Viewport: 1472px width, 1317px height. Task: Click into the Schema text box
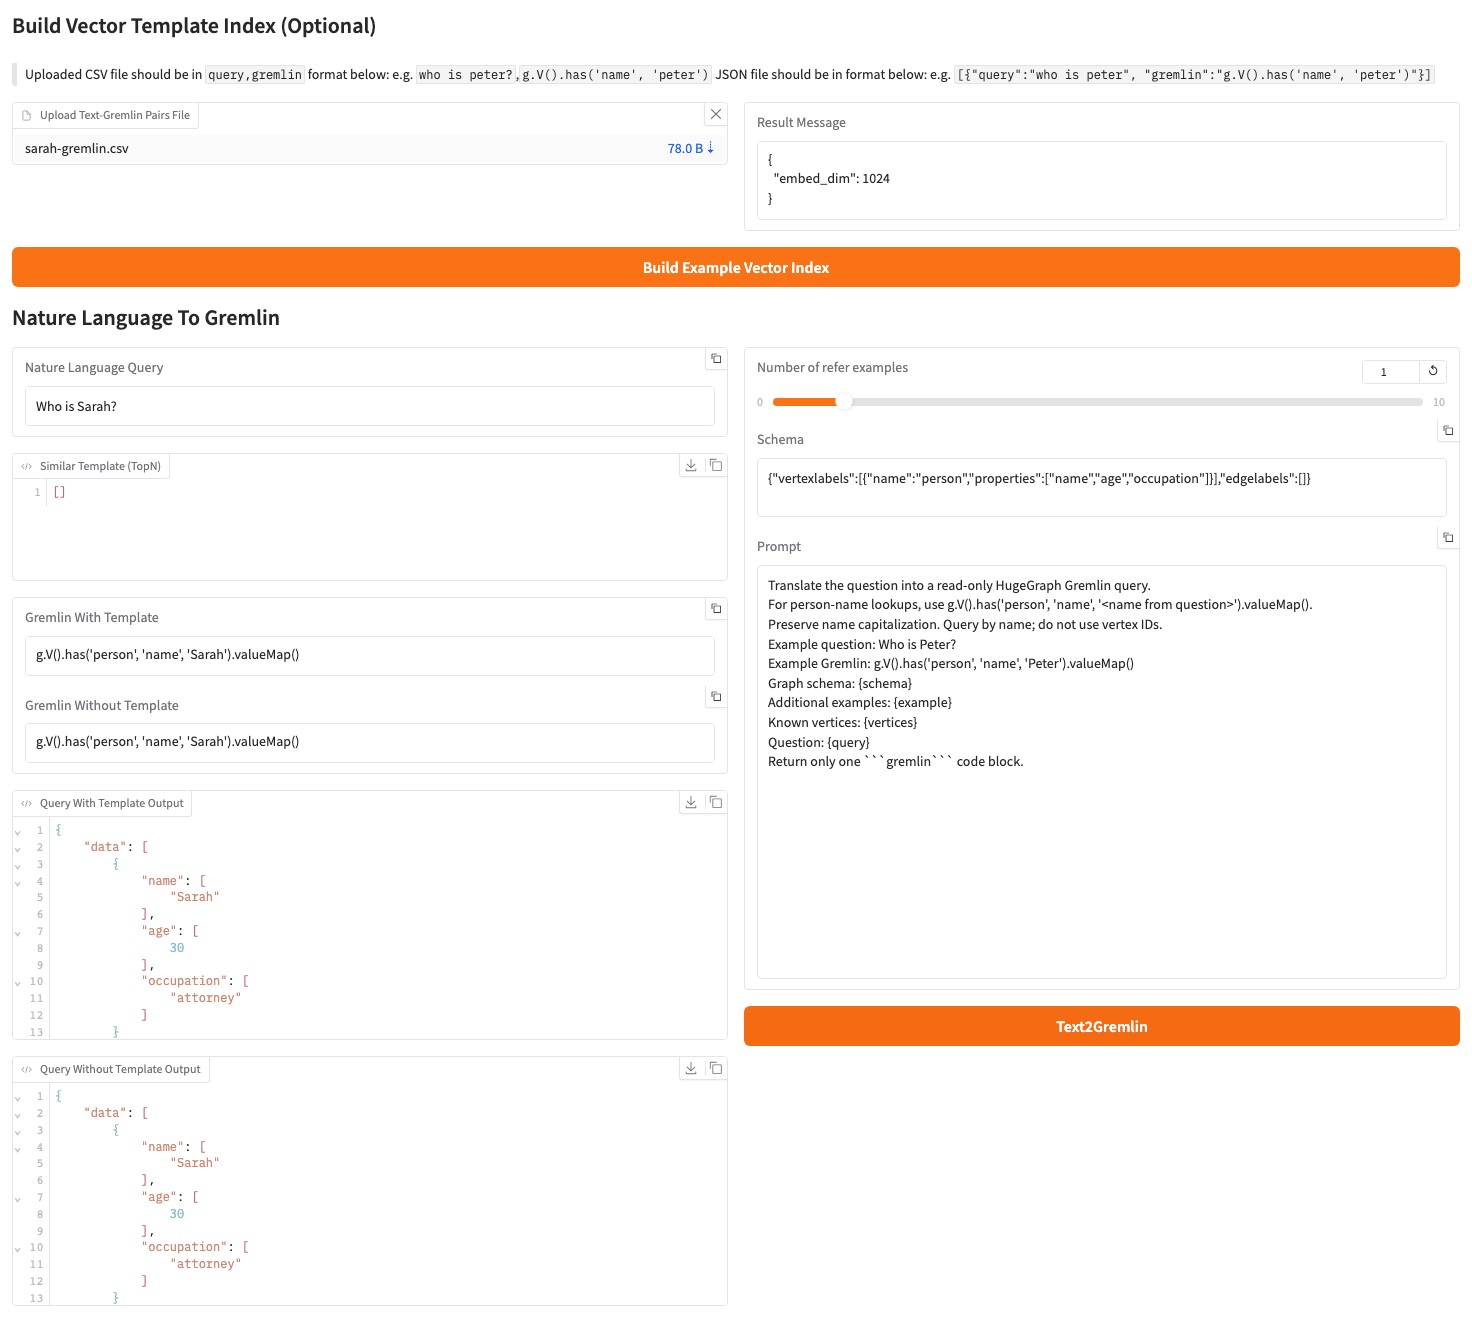click(1102, 487)
